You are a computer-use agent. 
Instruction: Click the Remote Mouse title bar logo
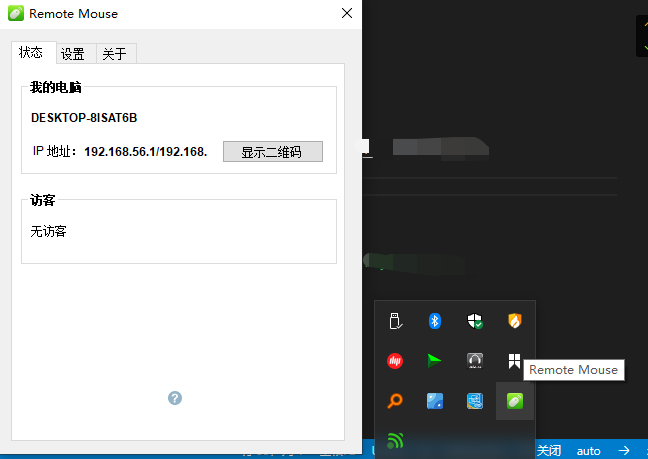click(x=16, y=13)
